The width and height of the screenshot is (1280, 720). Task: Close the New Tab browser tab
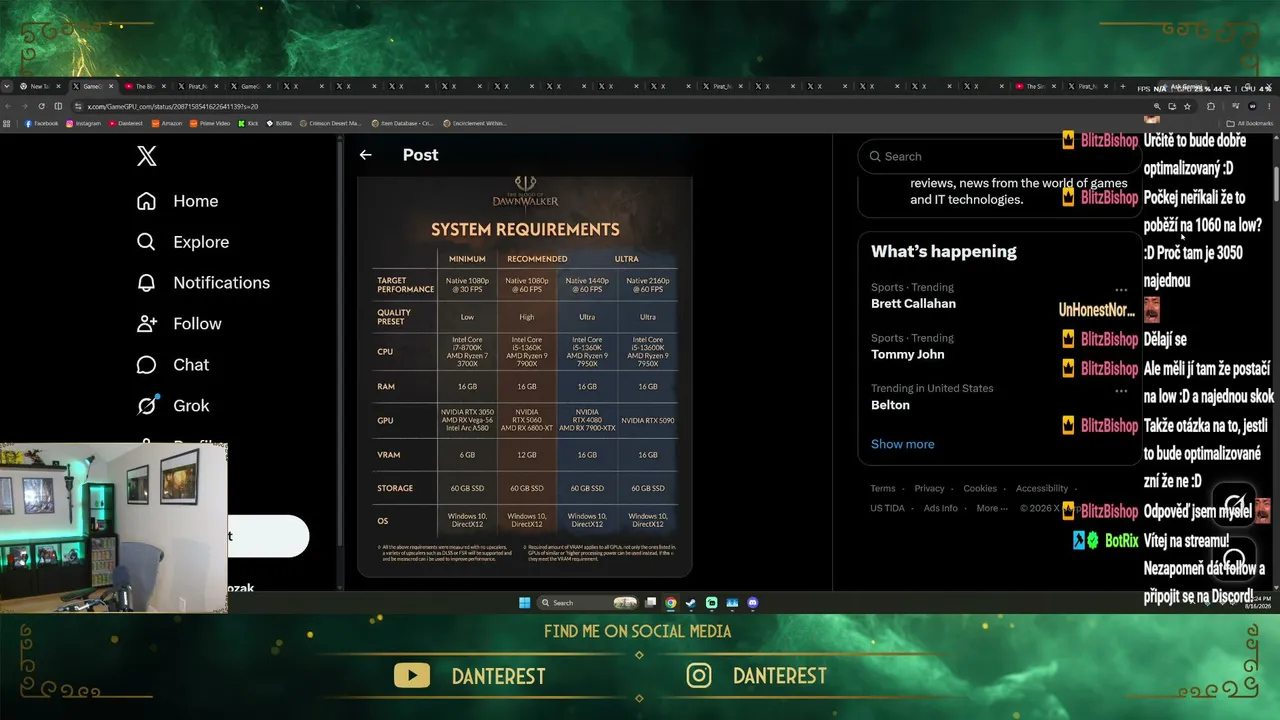[x=59, y=86]
